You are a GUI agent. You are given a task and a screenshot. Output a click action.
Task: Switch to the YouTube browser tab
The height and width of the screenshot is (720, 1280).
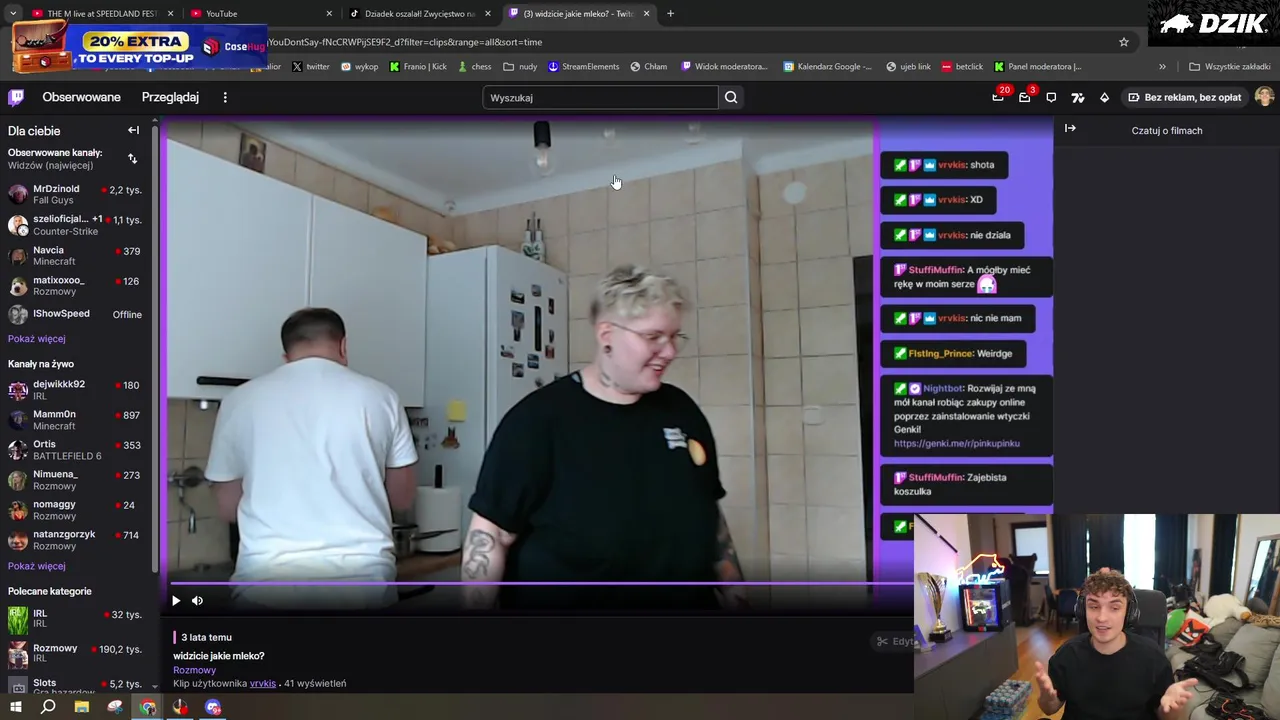click(x=260, y=13)
